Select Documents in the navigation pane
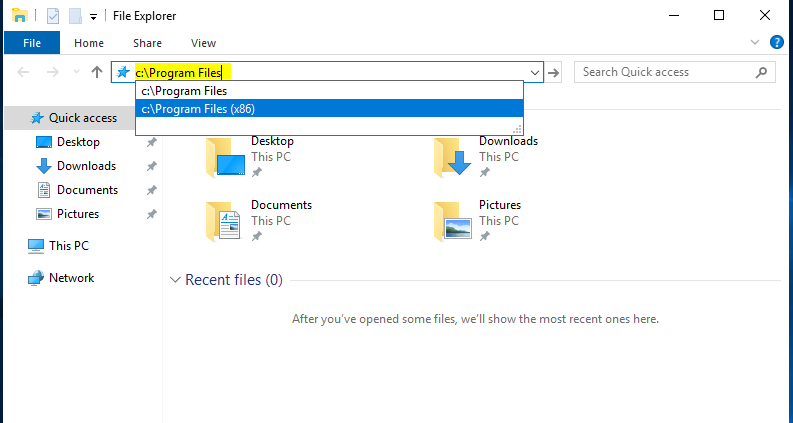The image size is (793, 423). pyautogui.click(x=87, y=190)
